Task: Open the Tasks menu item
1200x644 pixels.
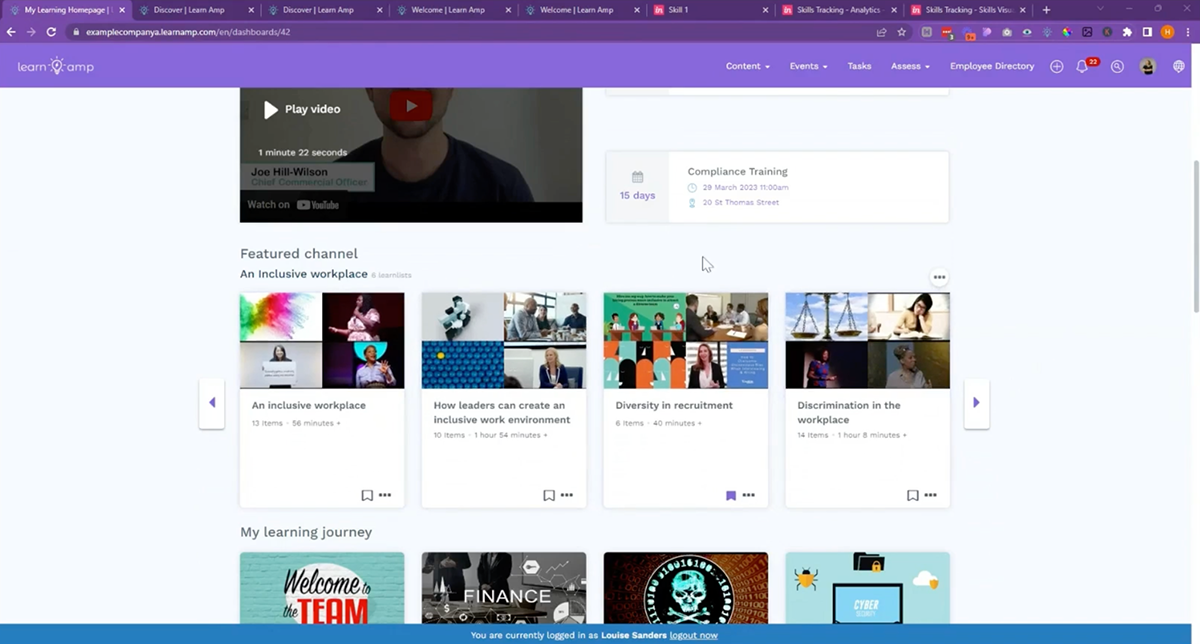Action: 859,67
